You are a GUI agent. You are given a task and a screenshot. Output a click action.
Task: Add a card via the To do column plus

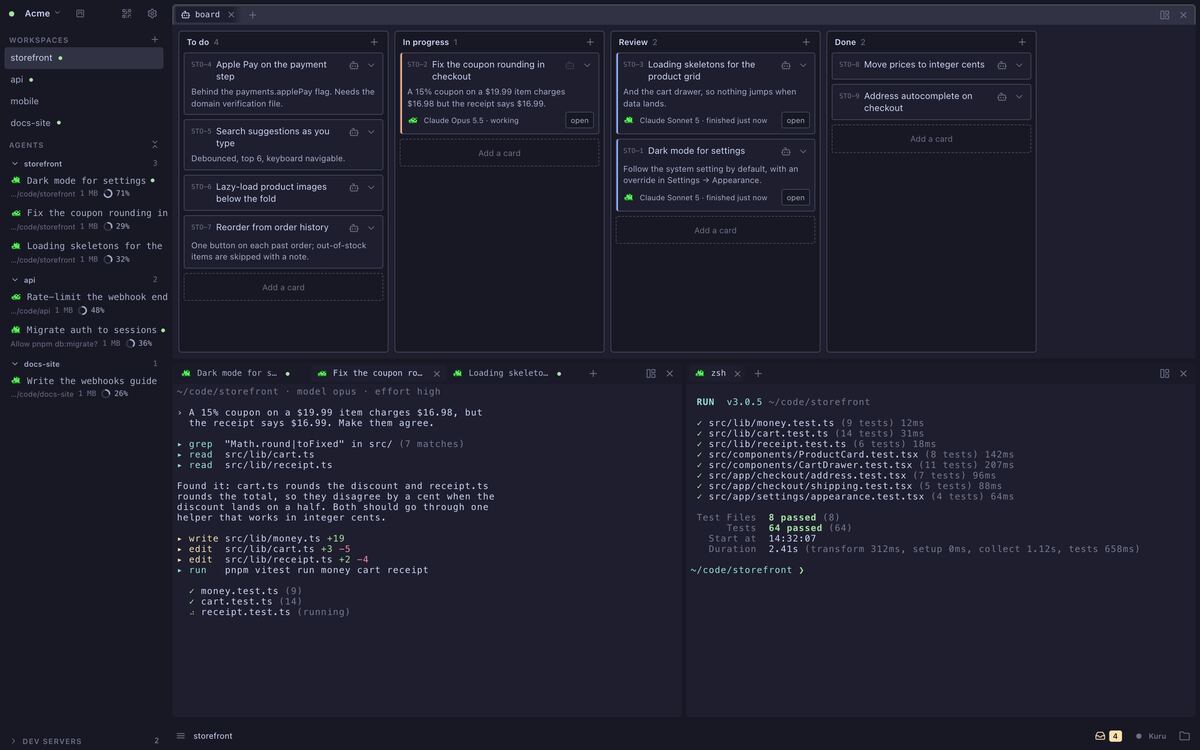pyautogui.click(x=374, y=42)
